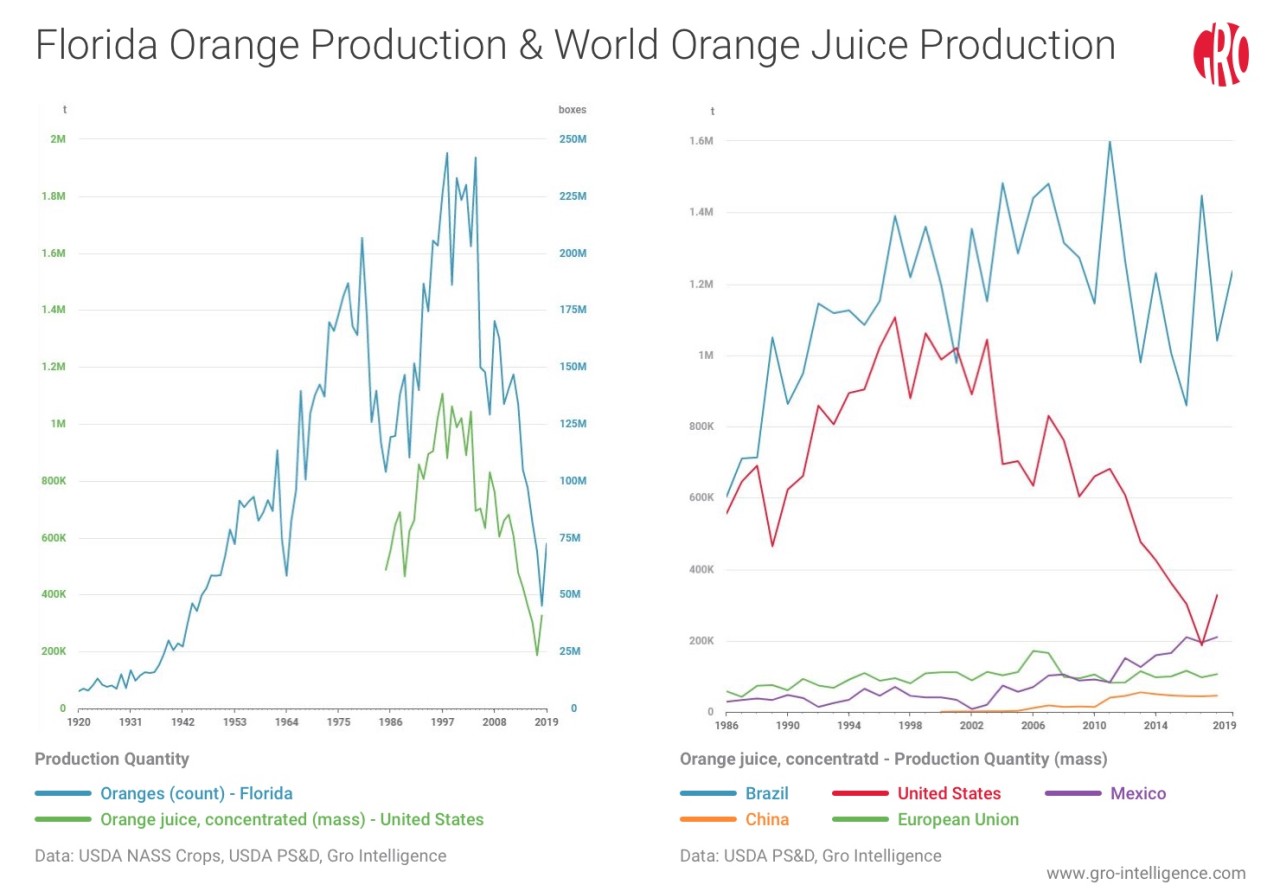Click the '100M' right axis value
This screenshot has width=1280, height=891.
coord(572,481)
